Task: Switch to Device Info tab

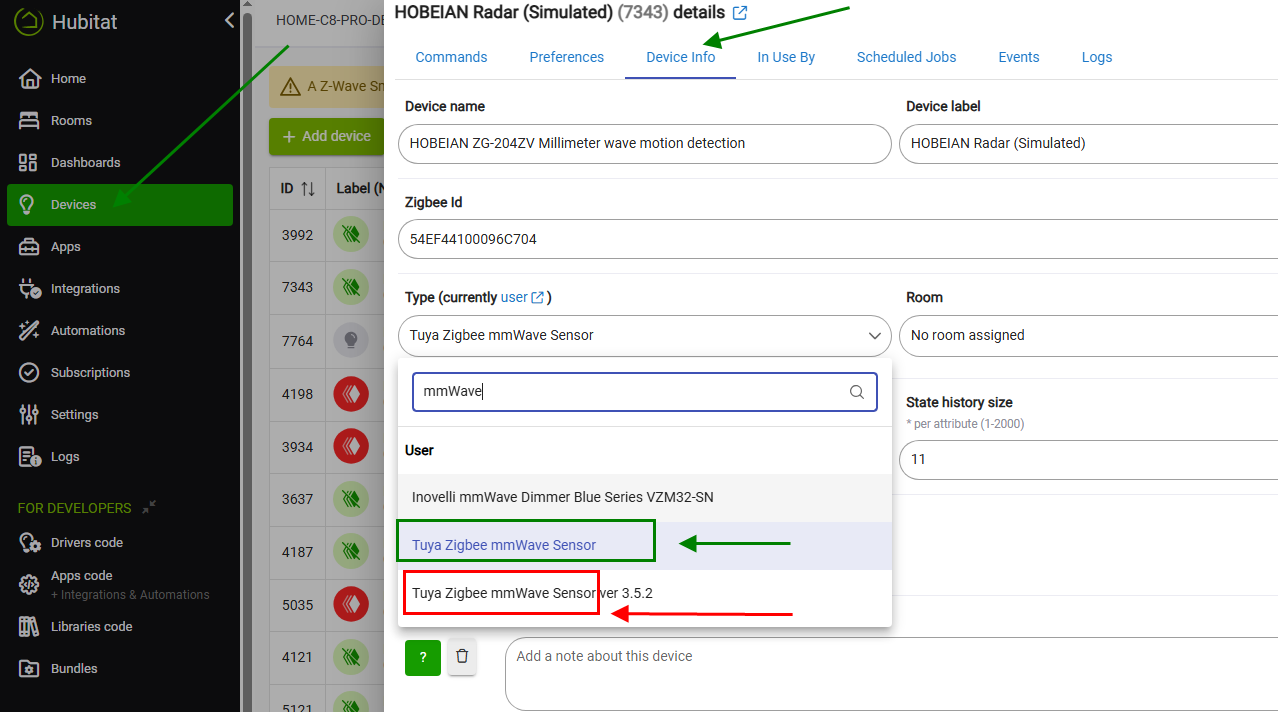Action: pyautogui.click(x=681, y=57)
